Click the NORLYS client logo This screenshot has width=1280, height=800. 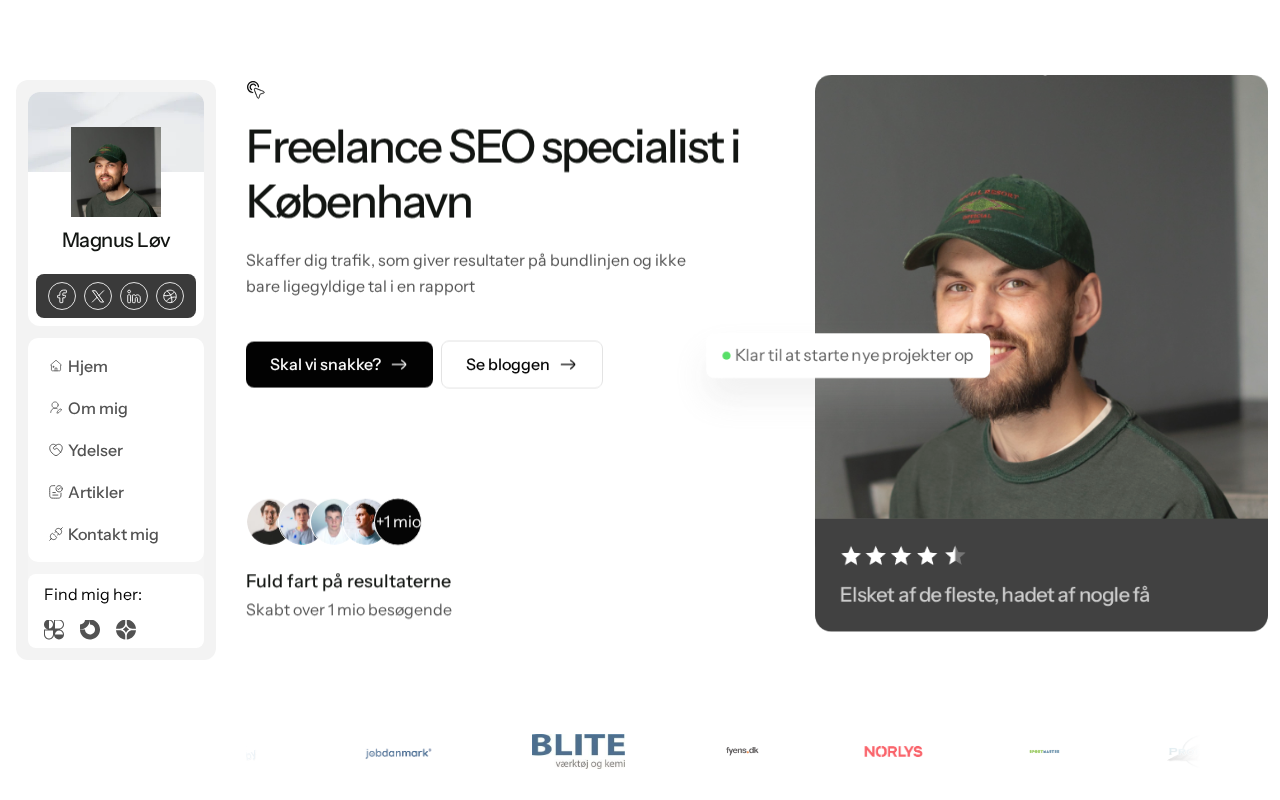(893, 752)
